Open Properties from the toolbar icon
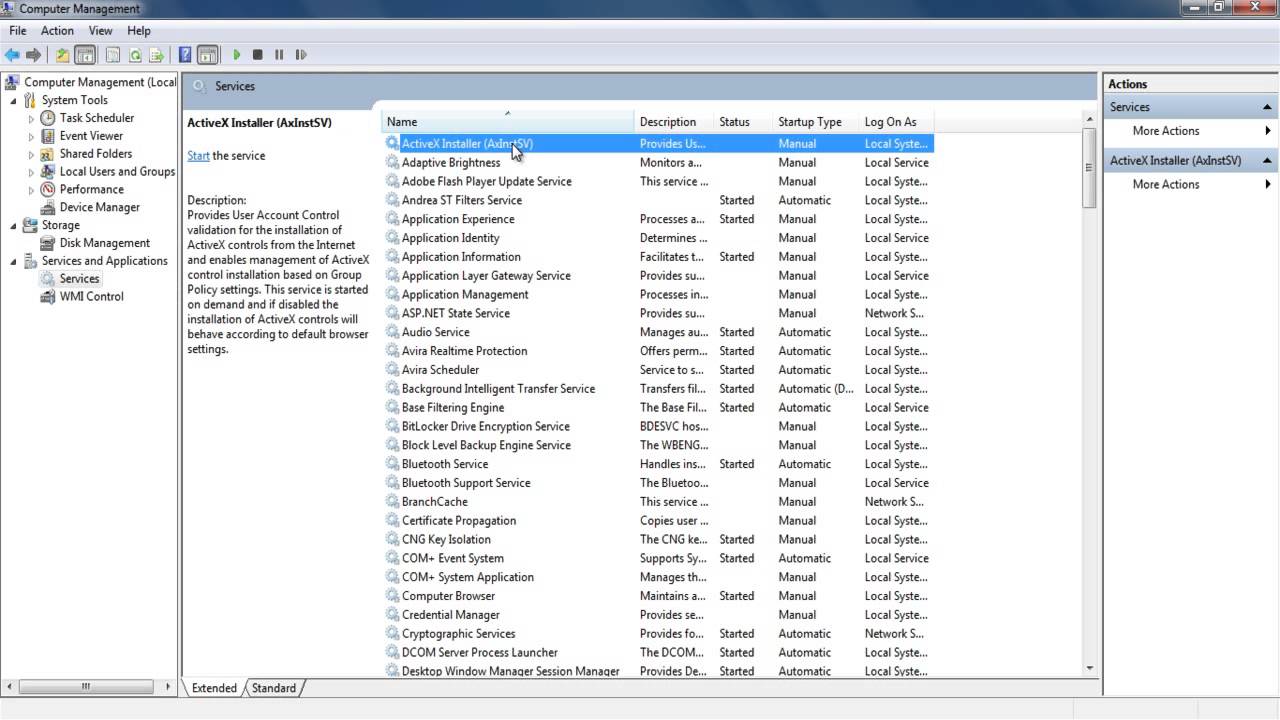The height and width of the screenshot is (720, 1280). 113,55
